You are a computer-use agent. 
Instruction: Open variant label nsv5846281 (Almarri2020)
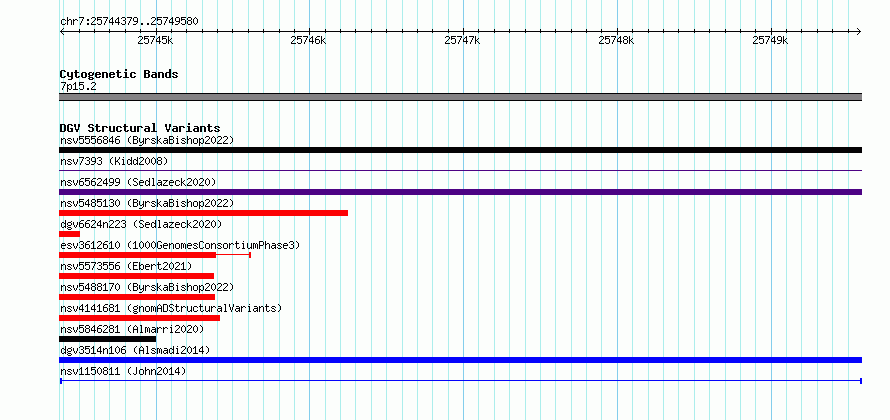(x=132, y=329)
